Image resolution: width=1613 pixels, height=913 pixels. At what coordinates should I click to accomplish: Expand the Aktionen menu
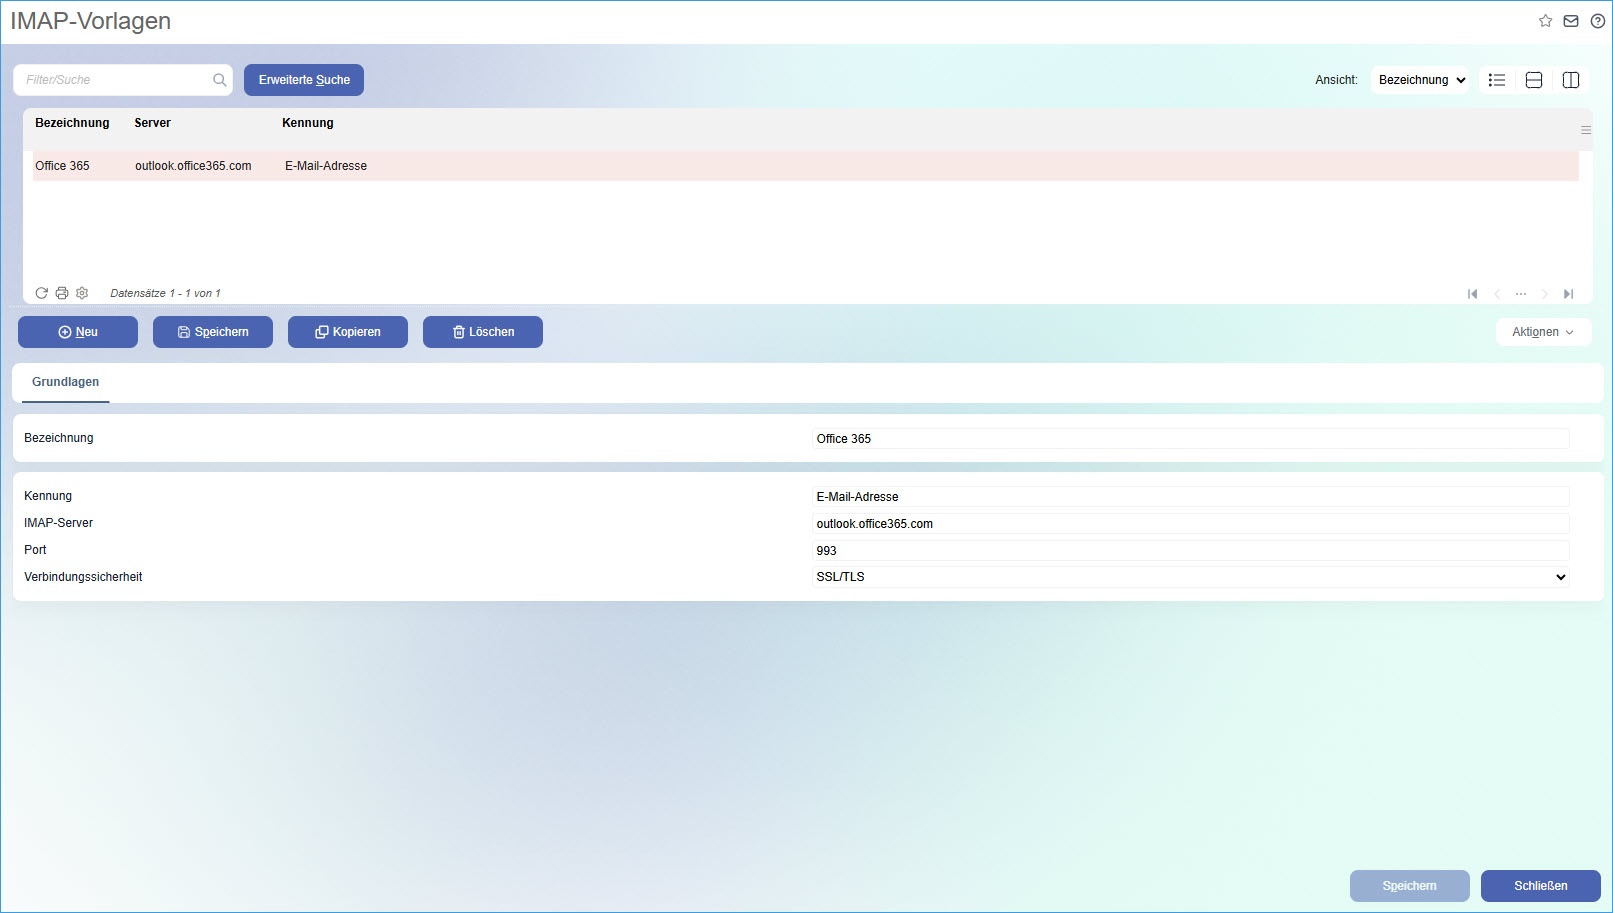click(x=1543, y=332)
